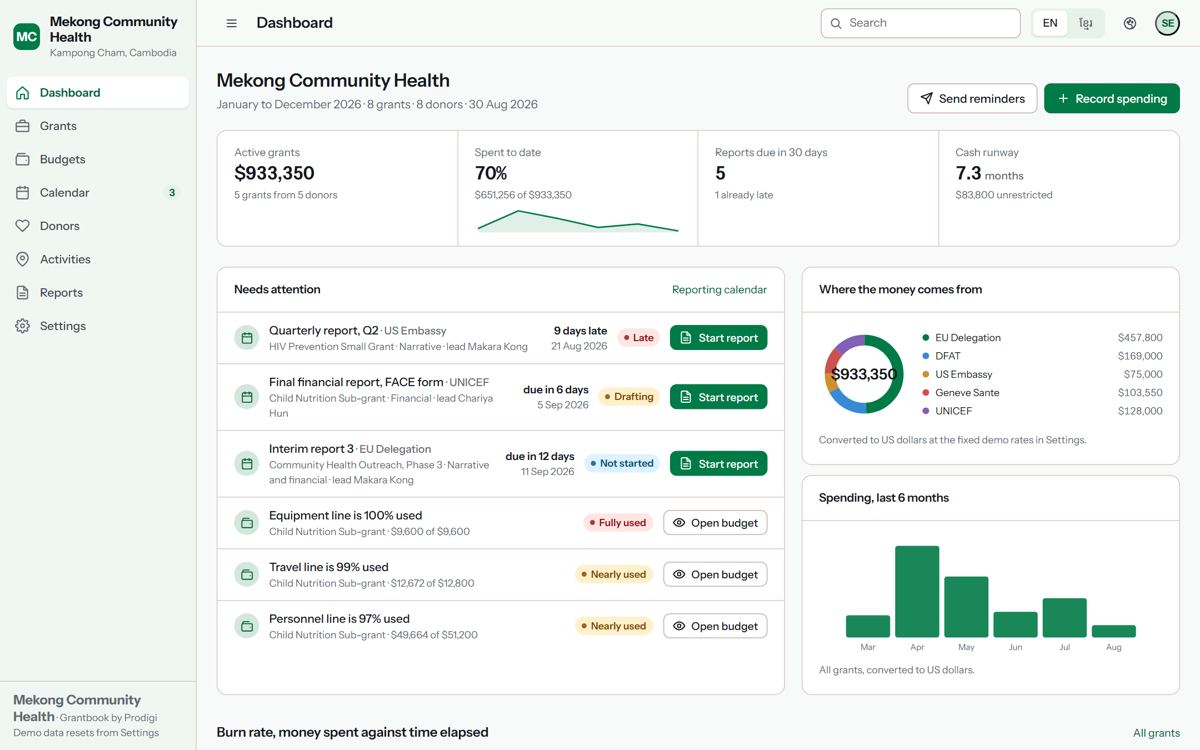Click the calendar icon on Final financial report row

[247, 397]
